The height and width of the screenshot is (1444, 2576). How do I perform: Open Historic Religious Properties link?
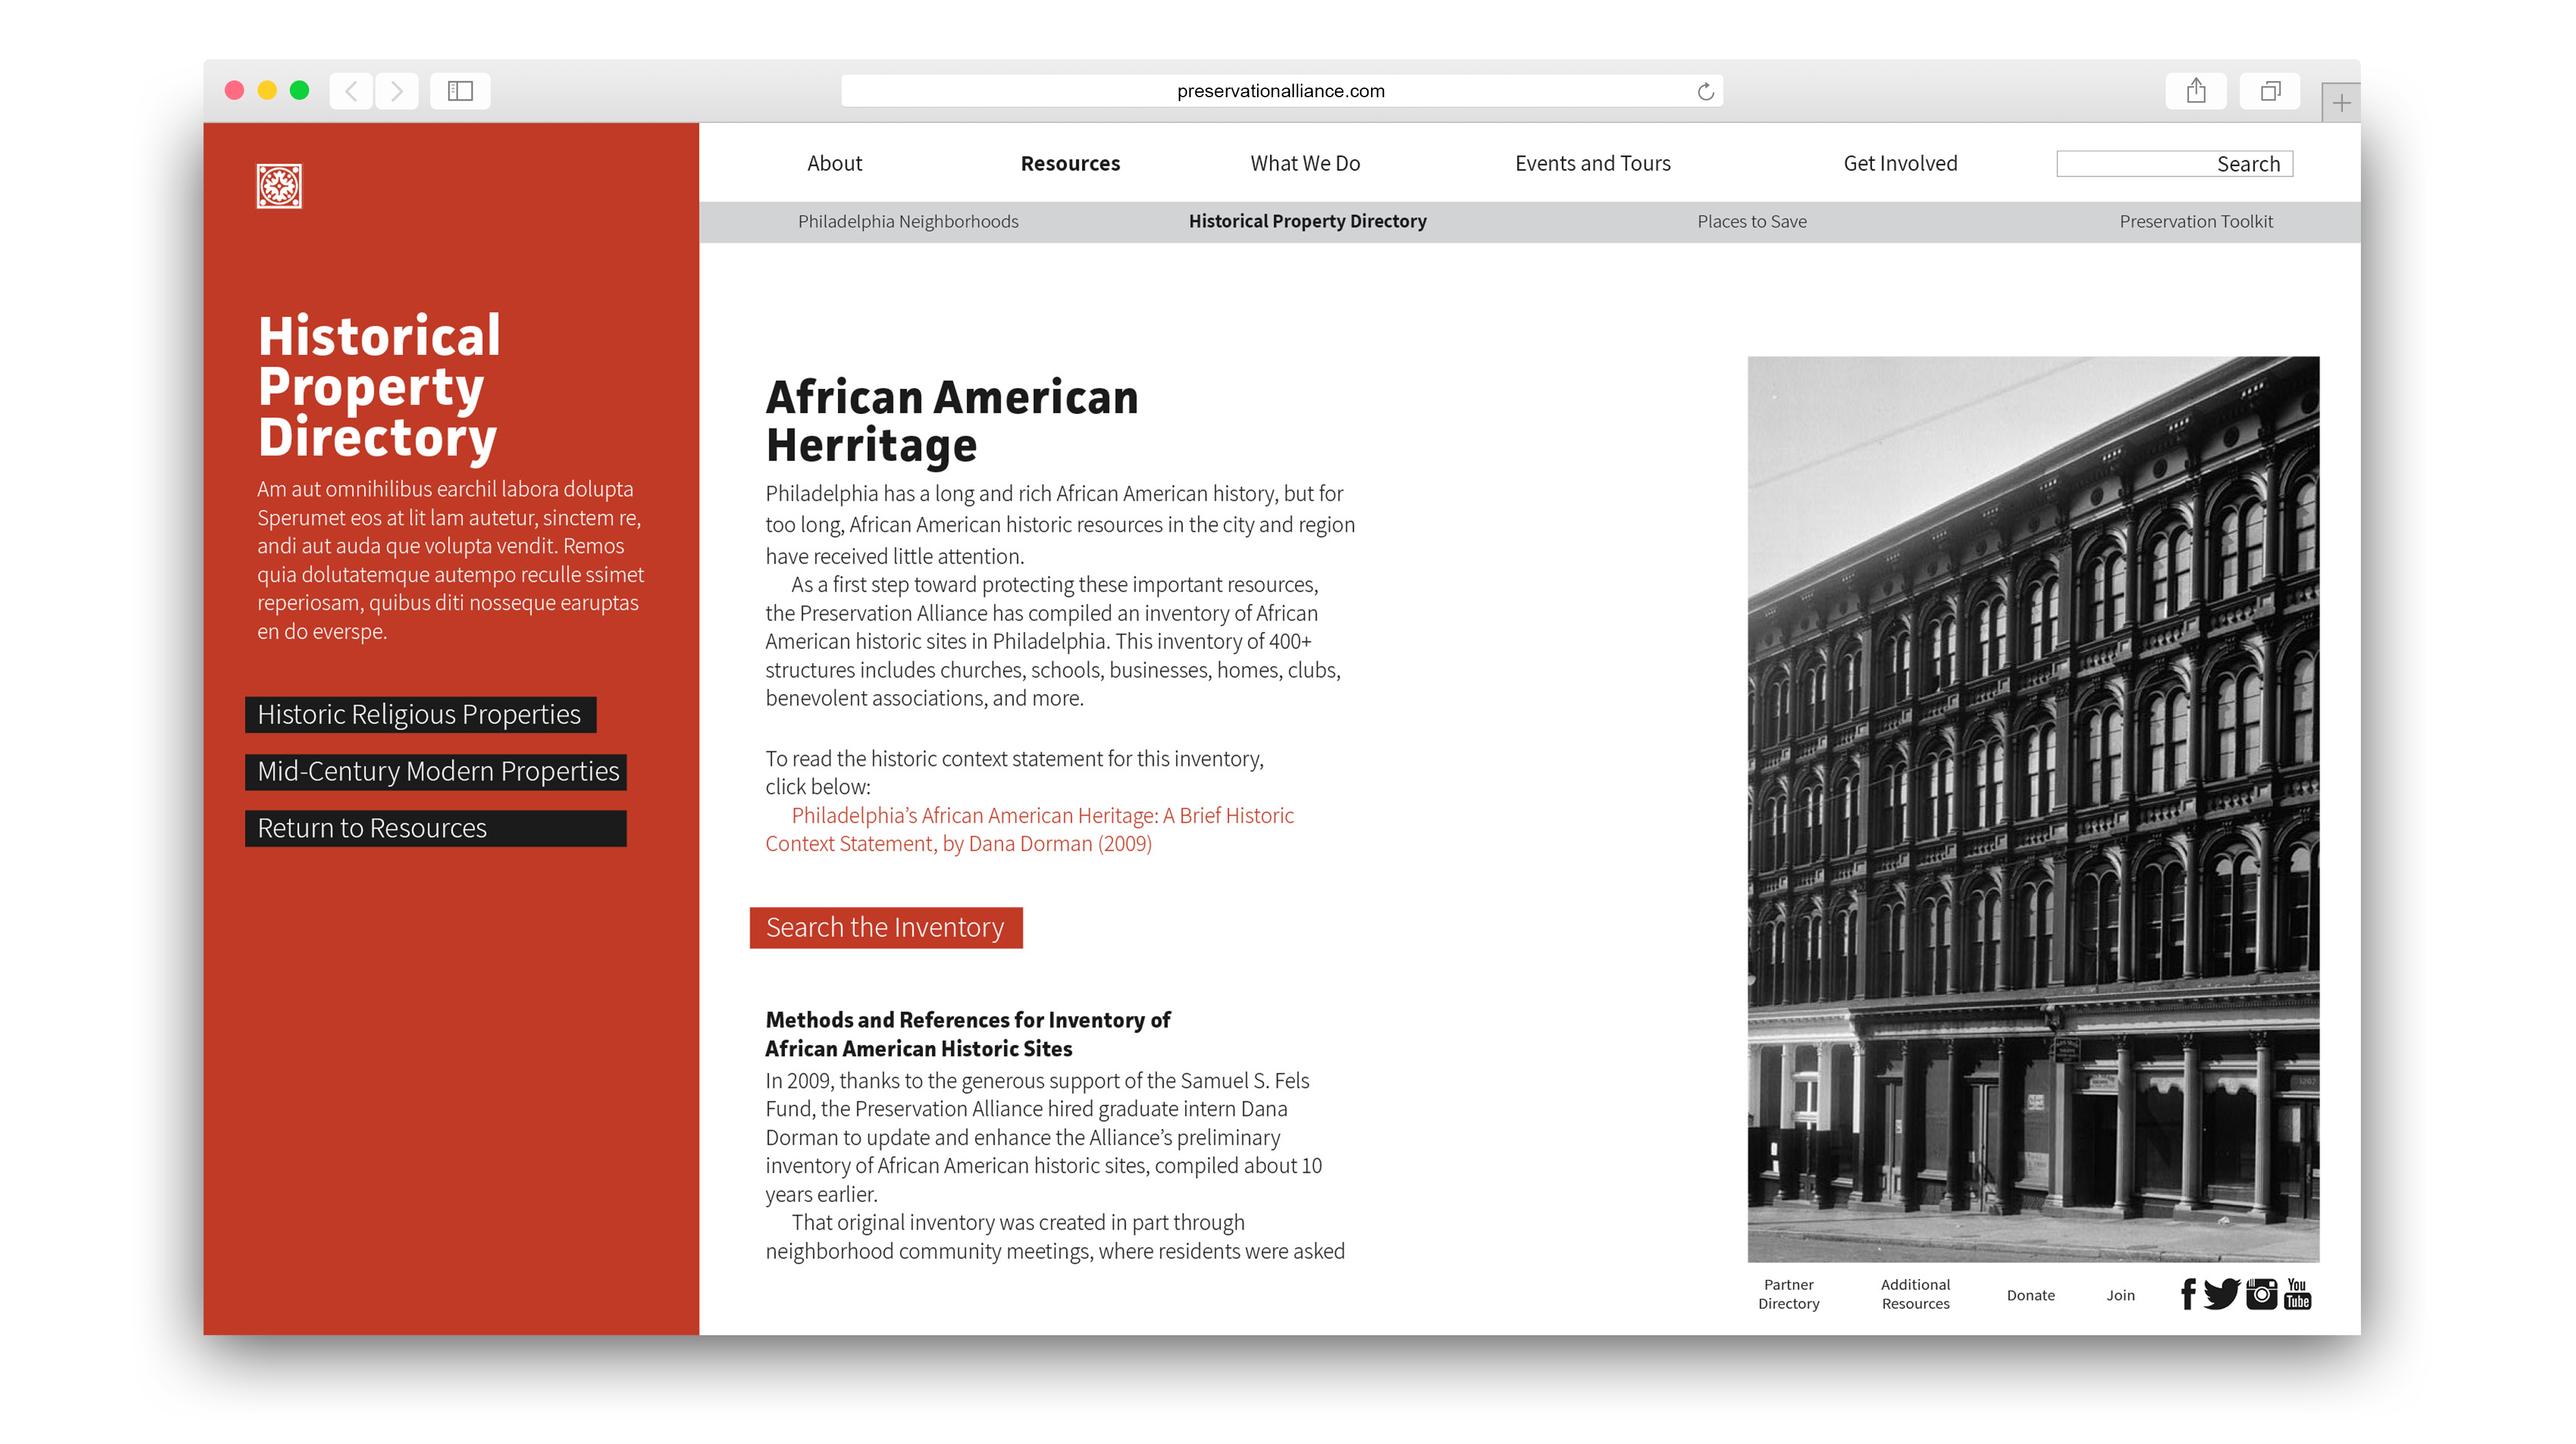click(x=419, y=714)
